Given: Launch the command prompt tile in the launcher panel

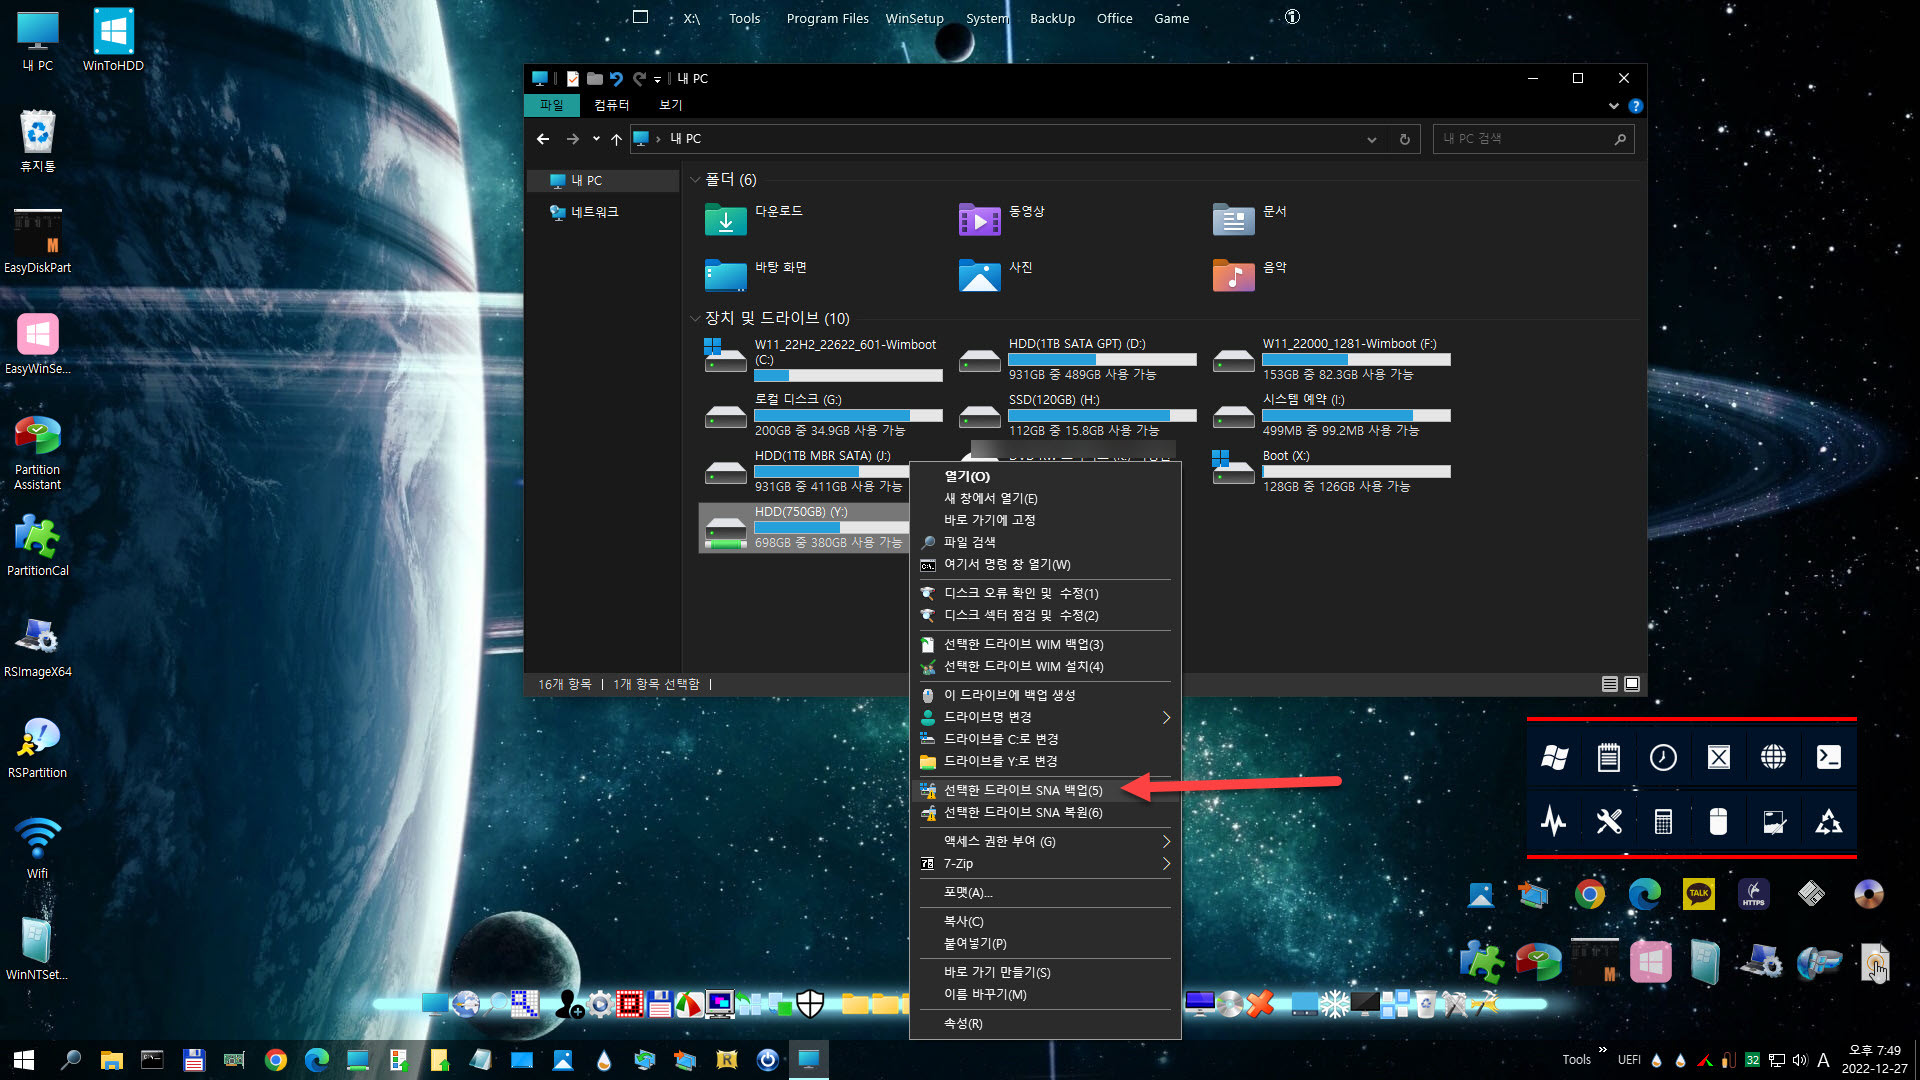Looking at the screenshot, I should (x=1828, y=757).
